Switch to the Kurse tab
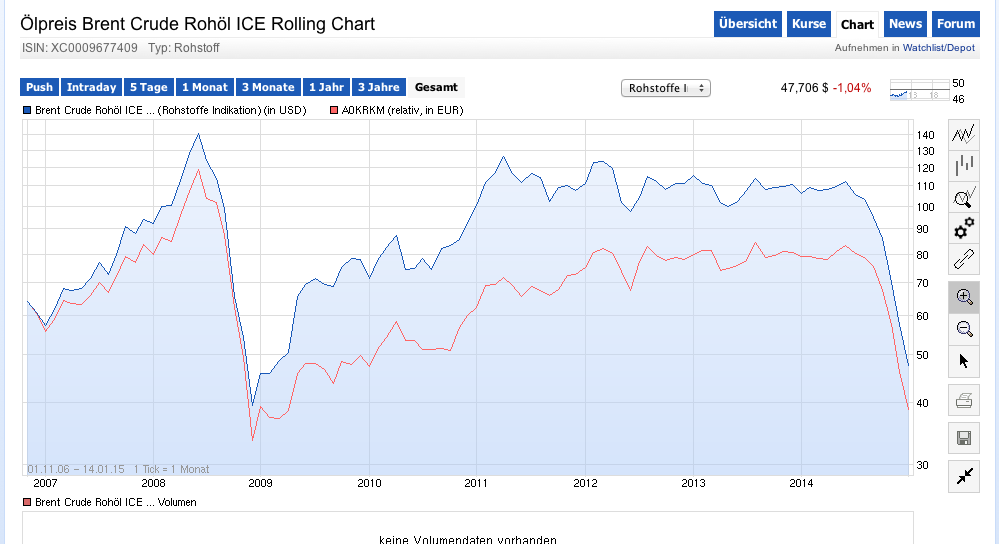 click(809, 24)
